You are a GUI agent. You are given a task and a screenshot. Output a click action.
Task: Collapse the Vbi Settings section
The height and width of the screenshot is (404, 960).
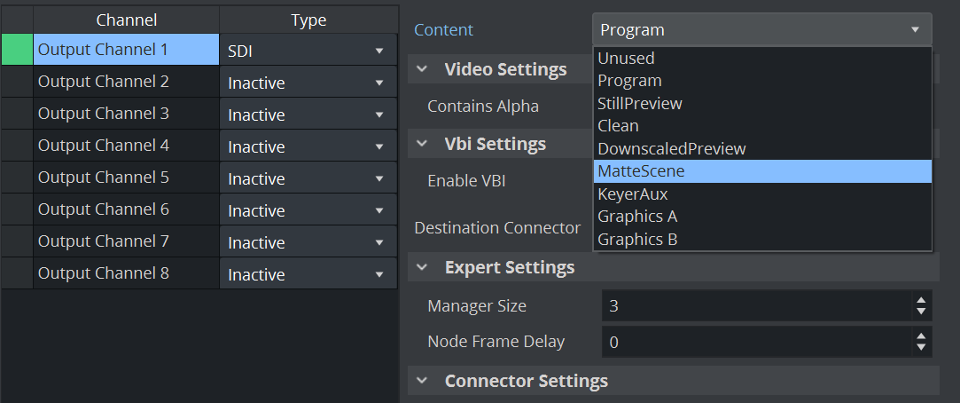pyautogui.click(x=423, y=144)
